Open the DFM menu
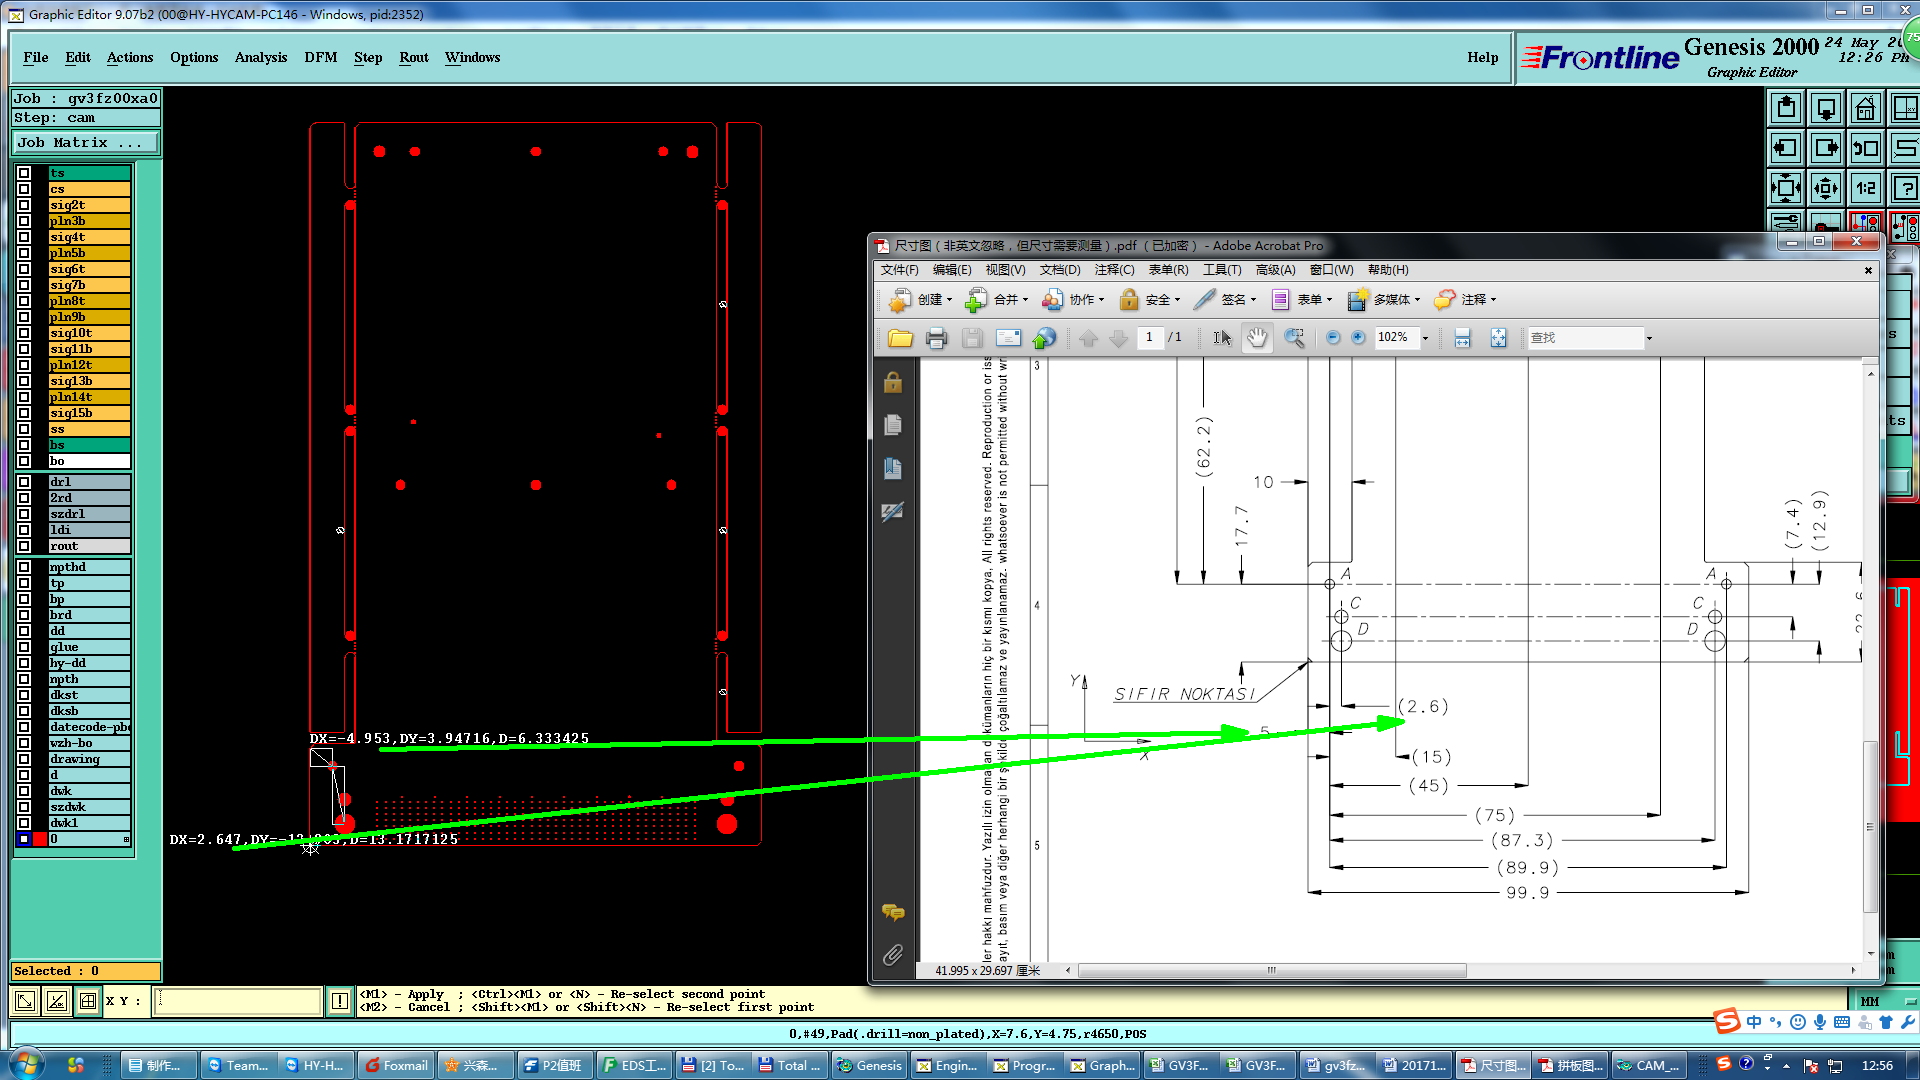The width and height of the screenshot is (1920, 1080). [320, 57]
